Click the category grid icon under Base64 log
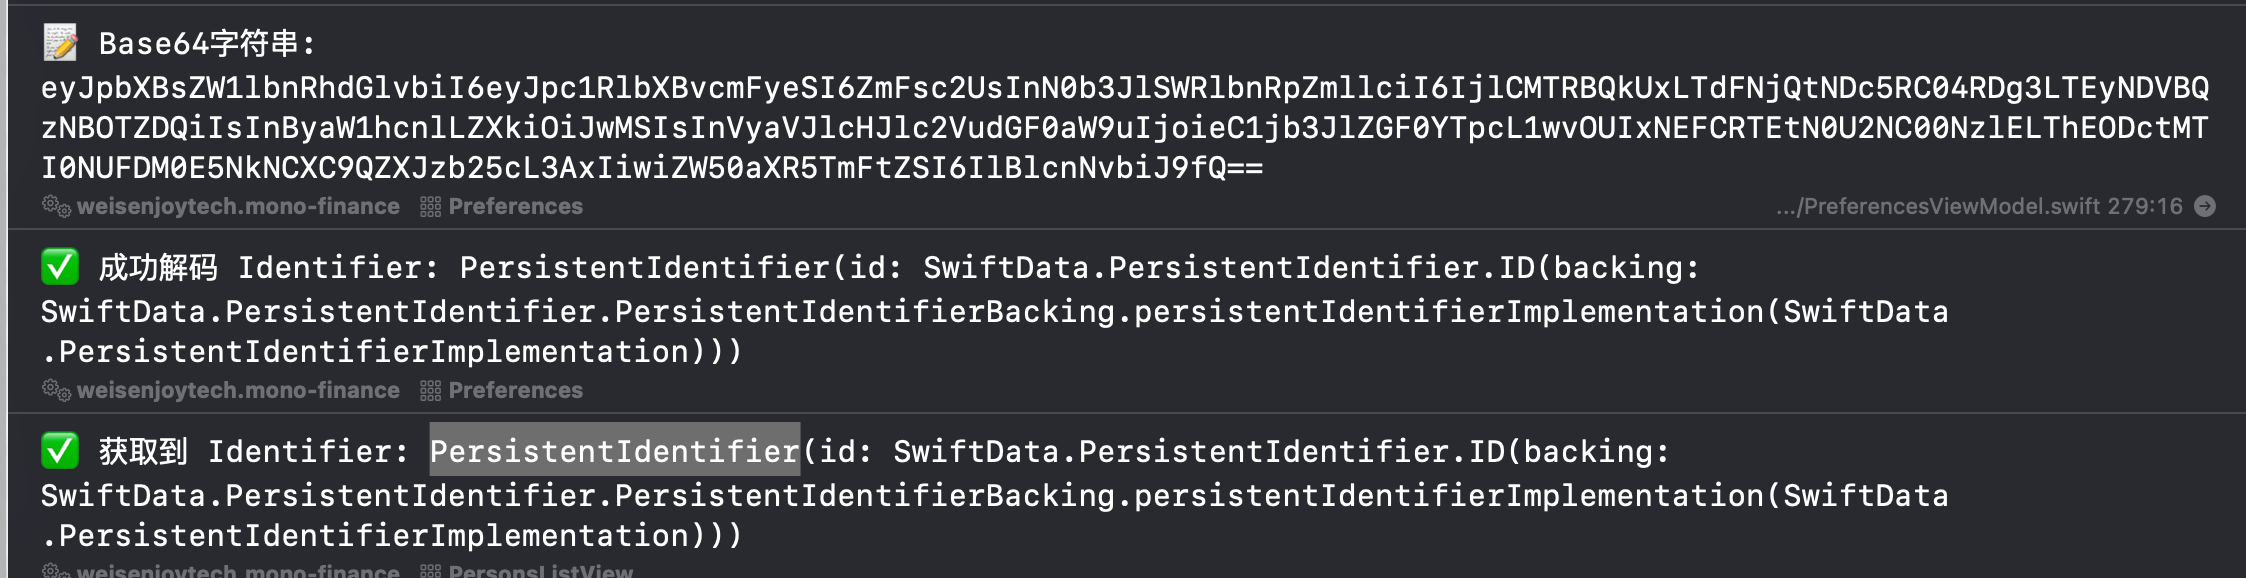Screen dimensions: 2246x578 (x=430, y=206)
